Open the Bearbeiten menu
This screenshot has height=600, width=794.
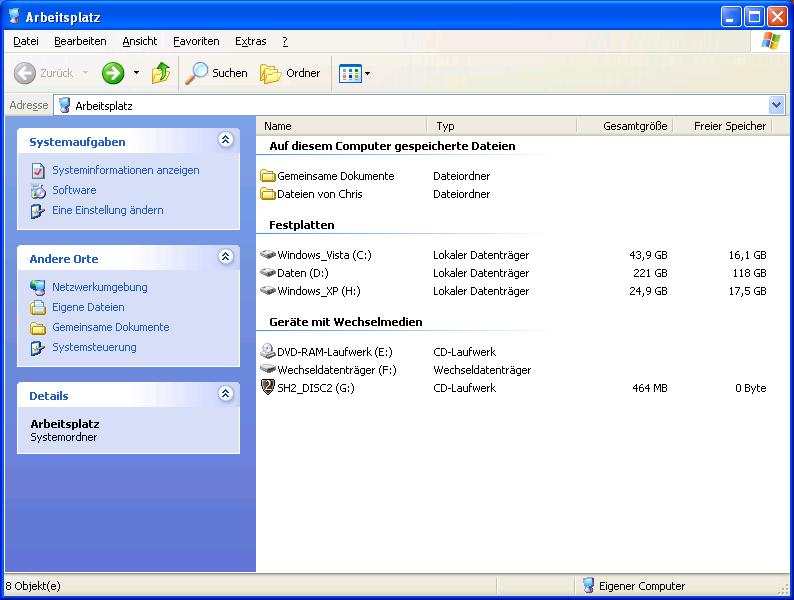point(80,42)
